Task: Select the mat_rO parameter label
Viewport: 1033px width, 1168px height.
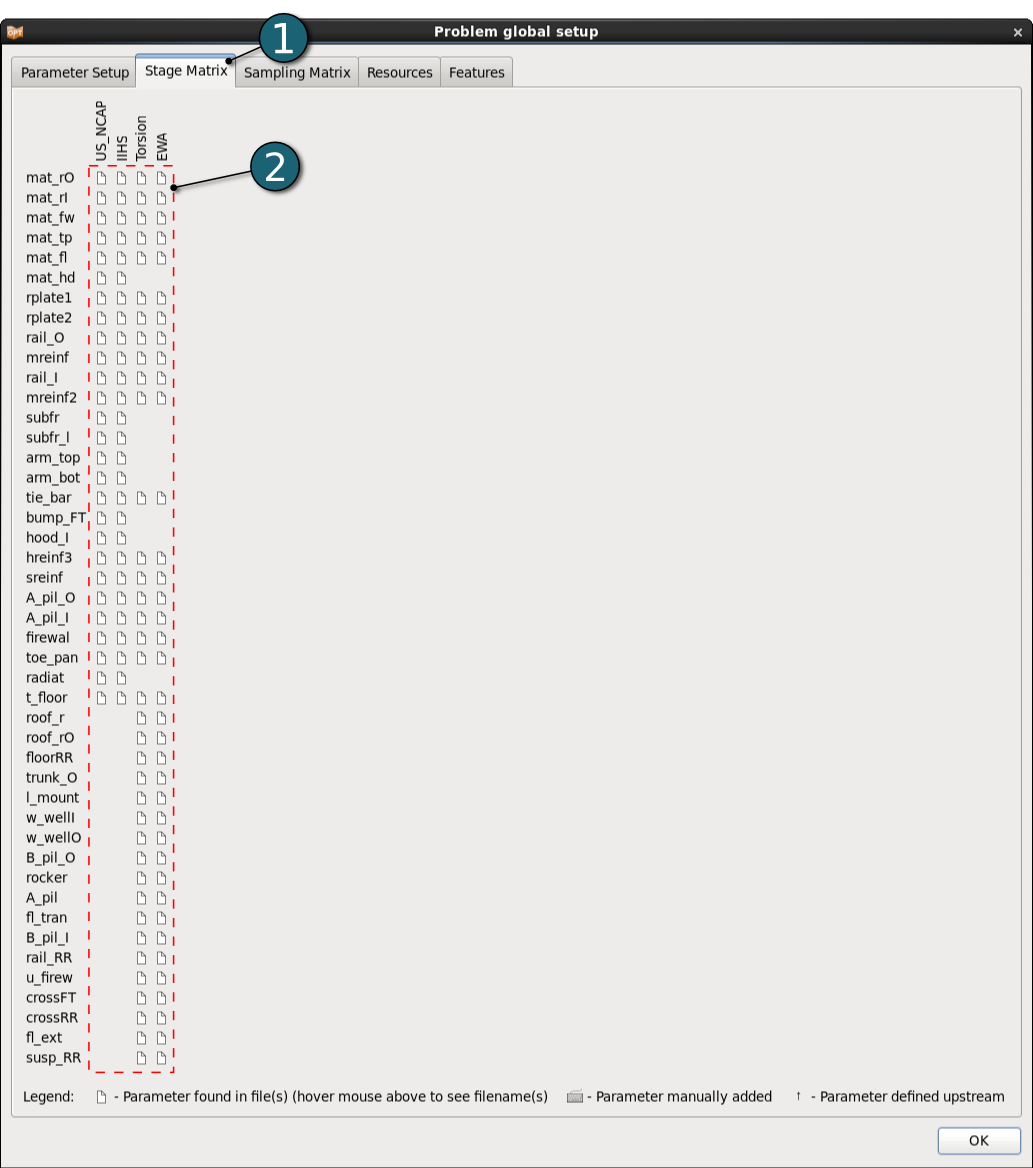Action: [50, 178]
